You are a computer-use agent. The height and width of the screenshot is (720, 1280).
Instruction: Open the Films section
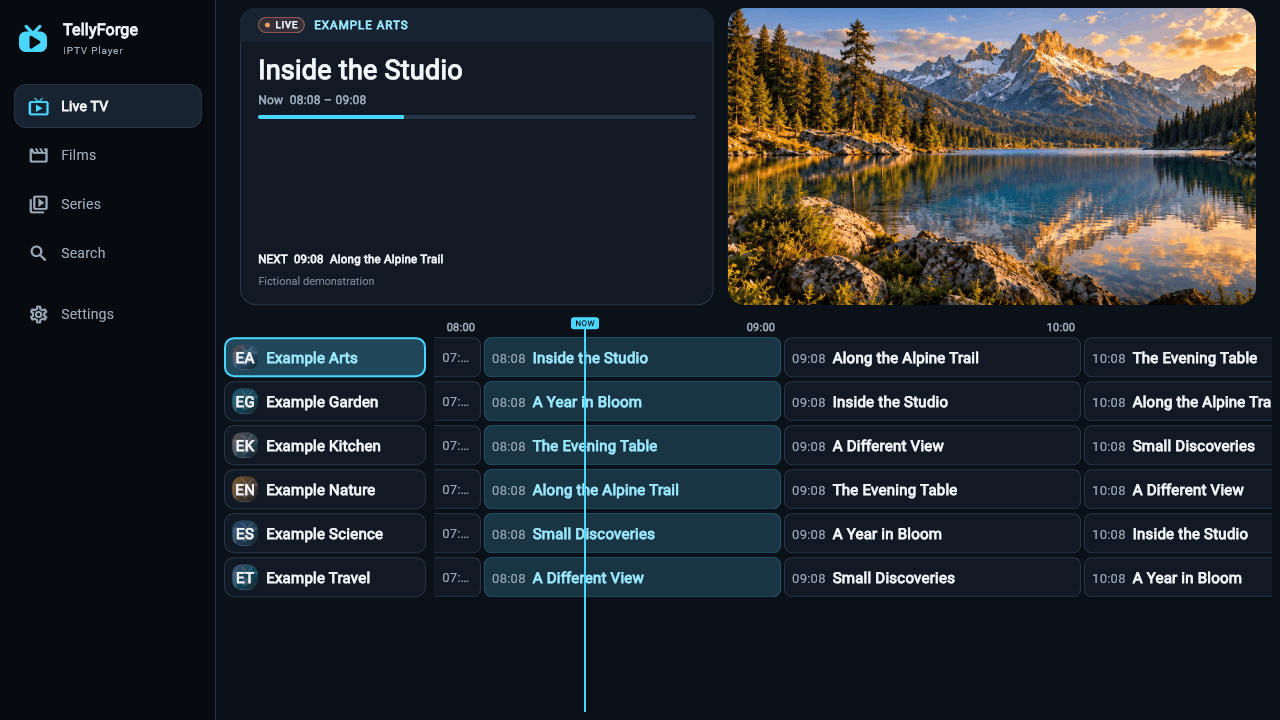point(108,155)
